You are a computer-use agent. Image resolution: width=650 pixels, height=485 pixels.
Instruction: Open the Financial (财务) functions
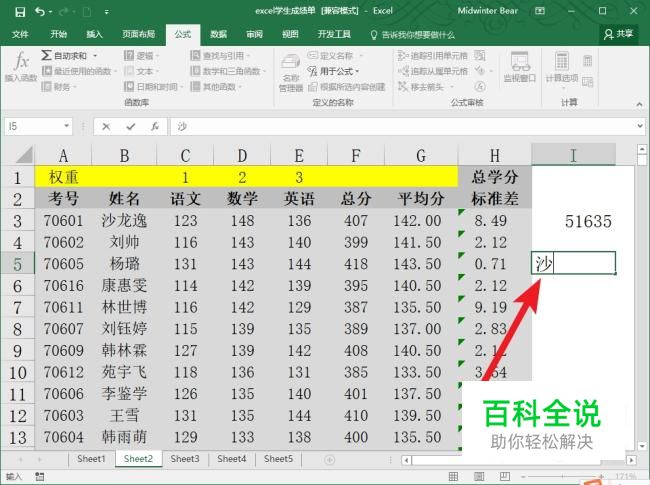[x=59, y=87]
